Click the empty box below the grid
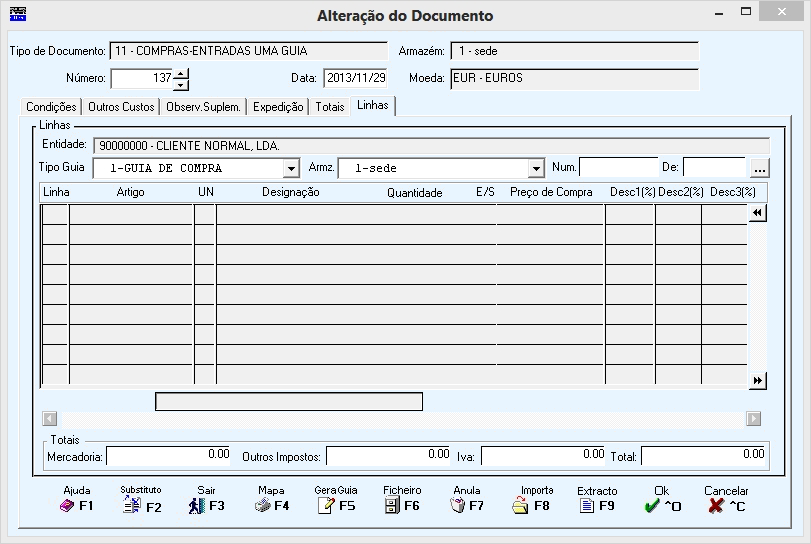This screenshot has width=811, height=544. (x=289, y=402)
